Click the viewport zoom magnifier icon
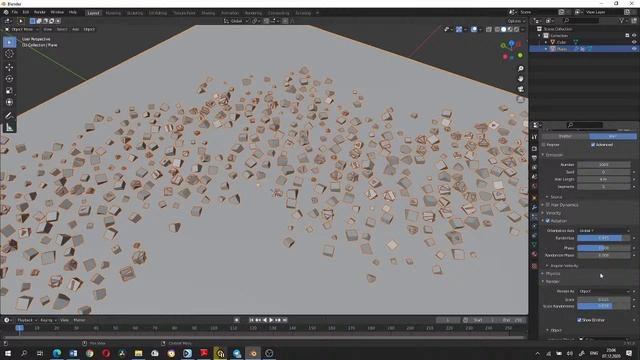 (520, 69)
